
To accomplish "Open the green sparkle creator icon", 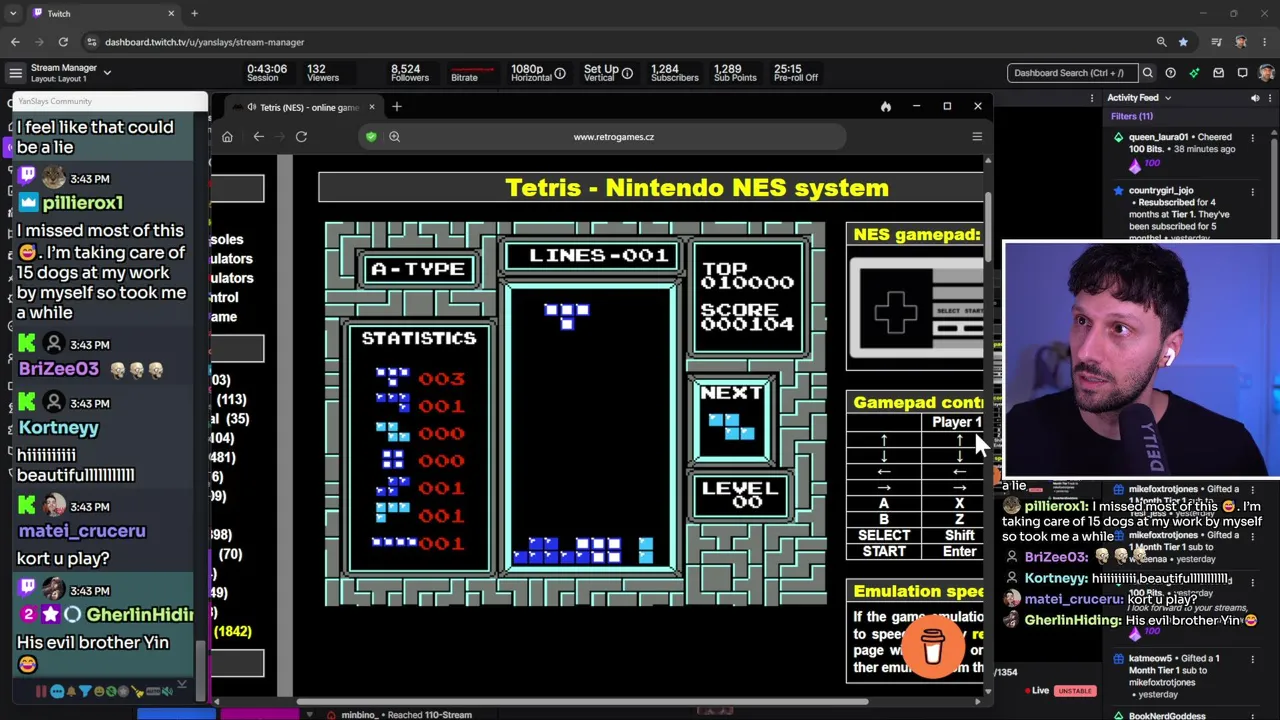I will coord(1194,73).
